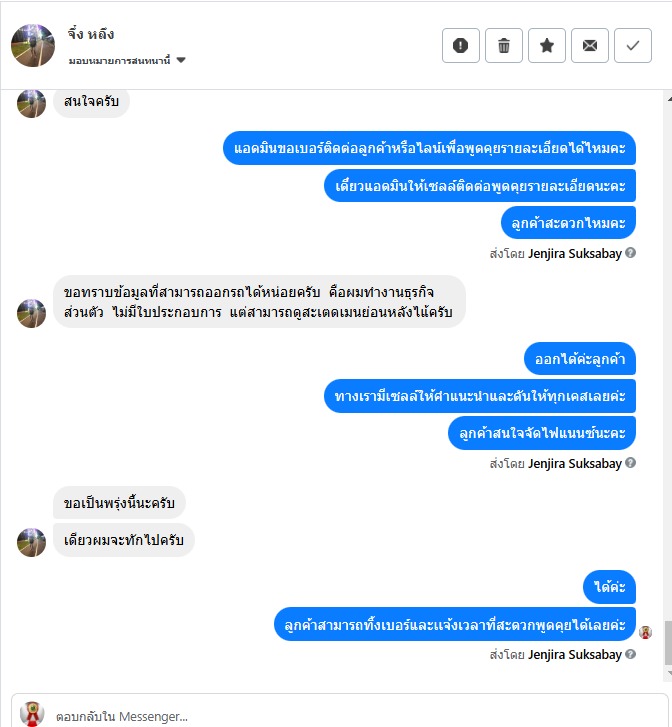Select the ได้ค่ะ message bubble
Screen dimensions: 672x727
(x=609, y=587)
